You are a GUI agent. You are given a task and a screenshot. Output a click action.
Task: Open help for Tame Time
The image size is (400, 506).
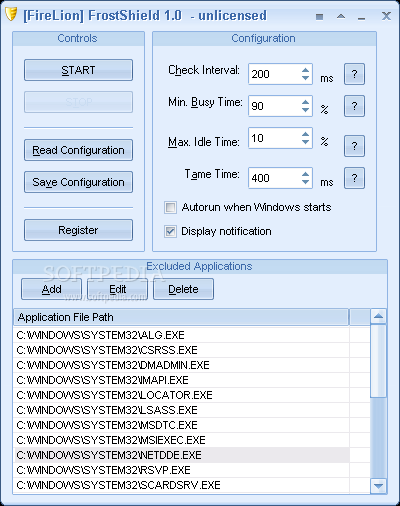pyautogui.click(x=354, y=178)
